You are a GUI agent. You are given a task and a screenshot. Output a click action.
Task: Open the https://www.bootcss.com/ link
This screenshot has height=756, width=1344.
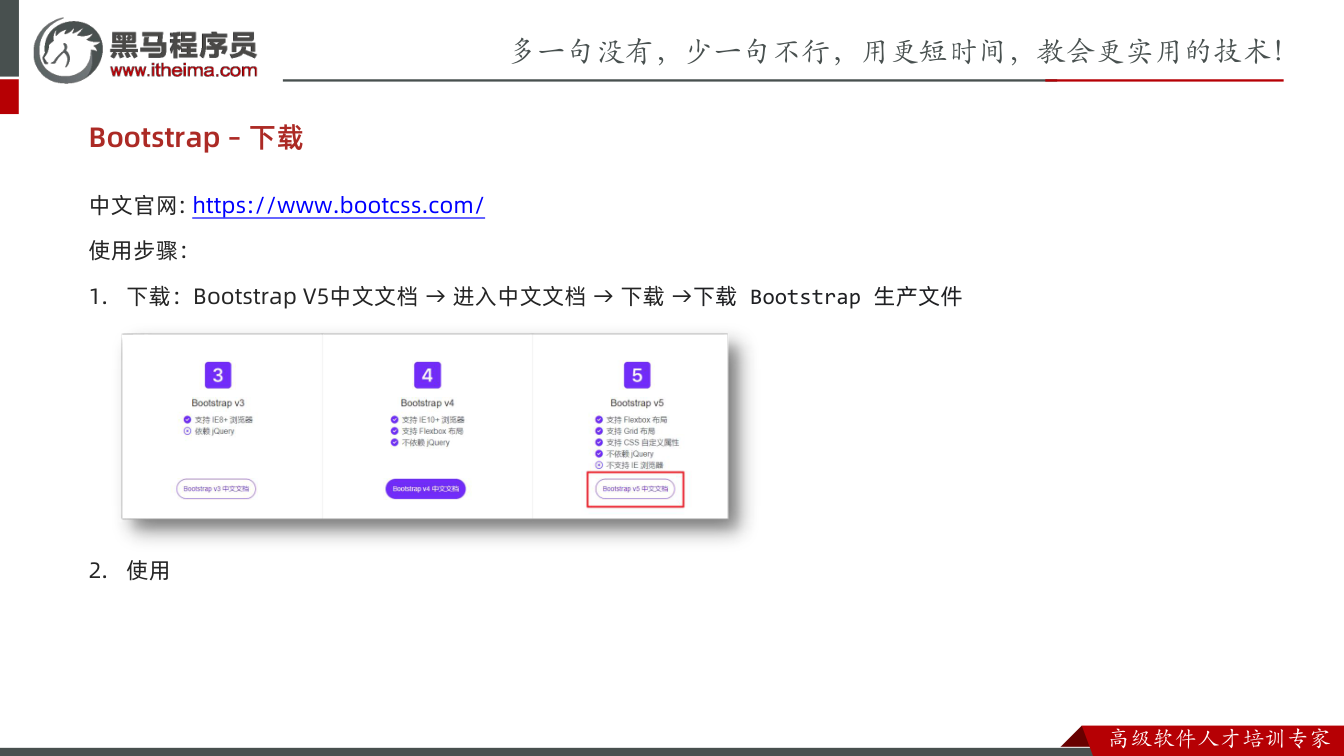(338, 206)
